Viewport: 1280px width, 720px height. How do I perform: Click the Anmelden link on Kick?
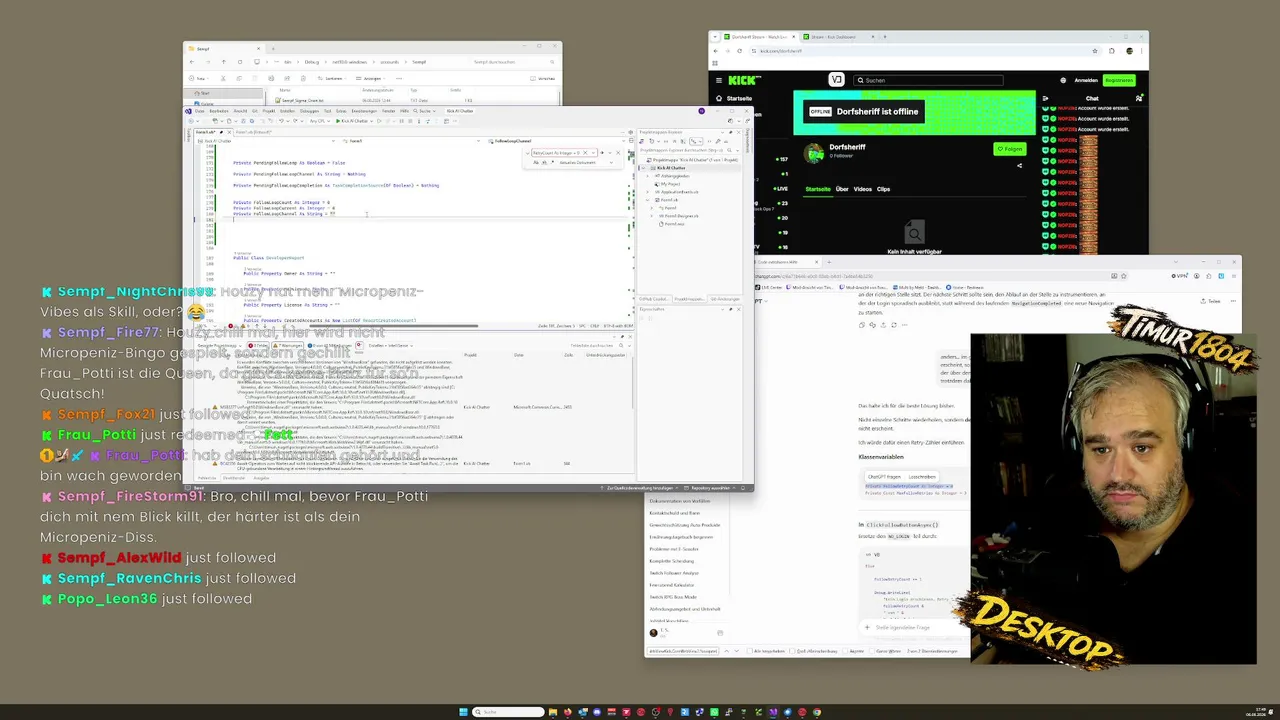click(1086, 80)
